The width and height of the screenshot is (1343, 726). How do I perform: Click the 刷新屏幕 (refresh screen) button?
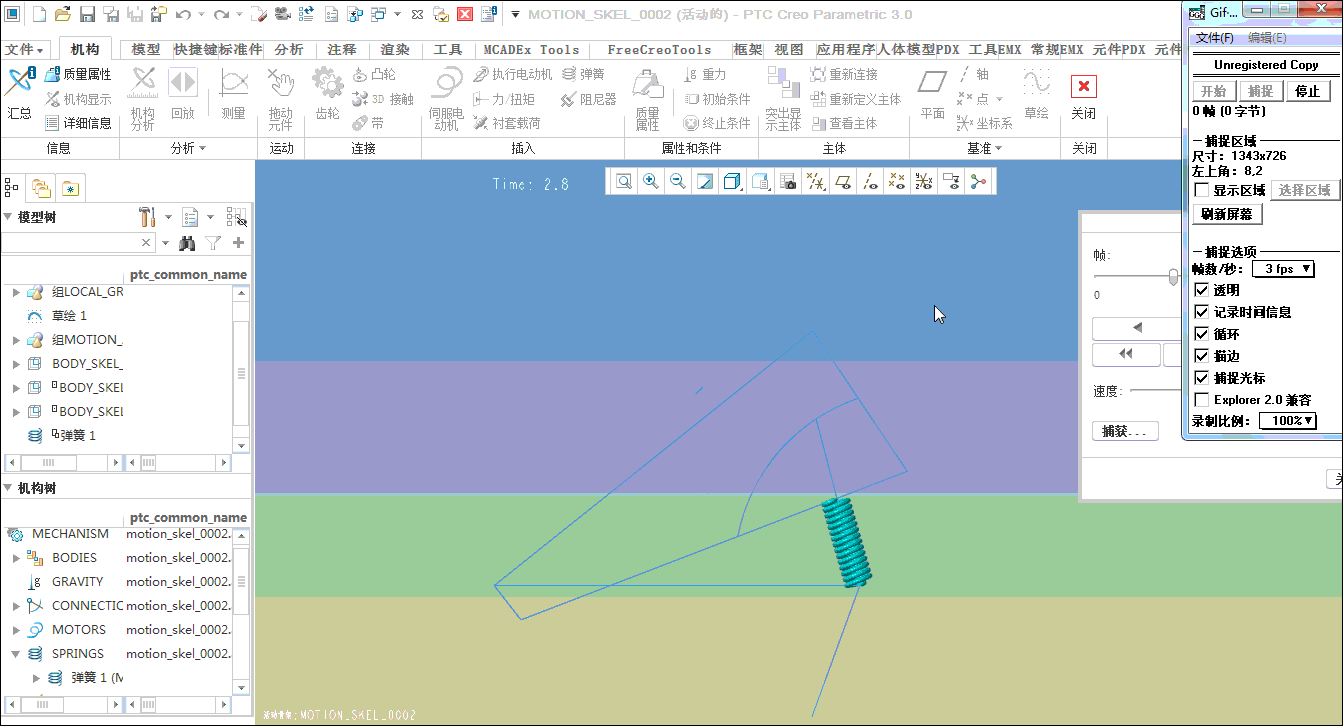(x=1226, y=214)
